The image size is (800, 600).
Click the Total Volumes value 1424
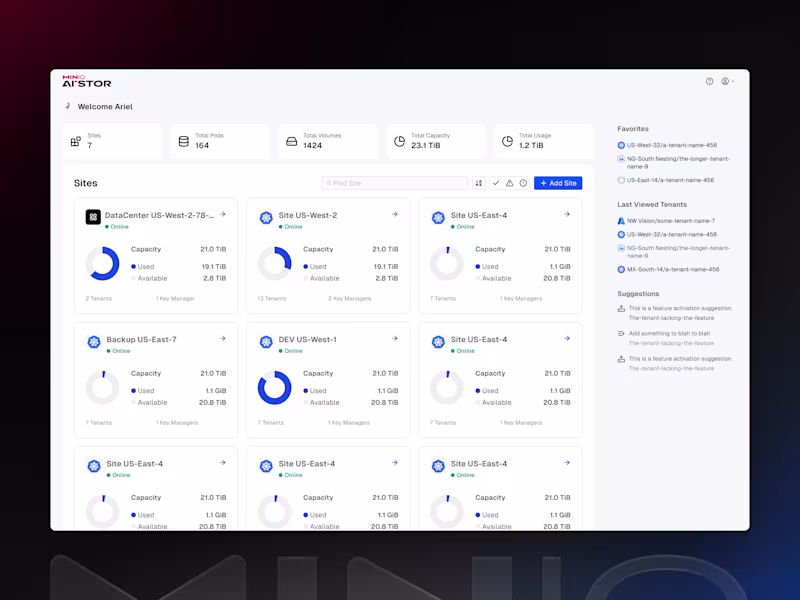(312, 145)
